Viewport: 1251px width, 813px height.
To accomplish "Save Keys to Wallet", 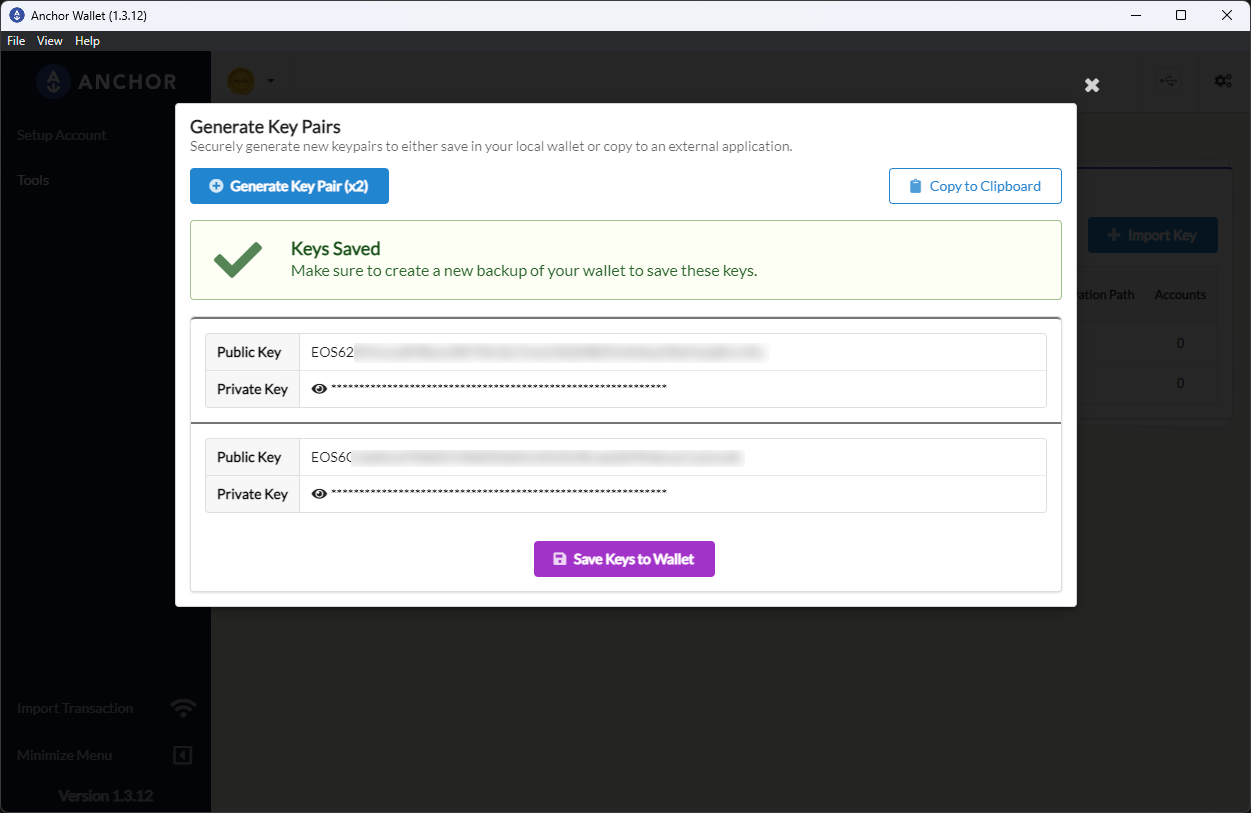I will click(624, 559).
